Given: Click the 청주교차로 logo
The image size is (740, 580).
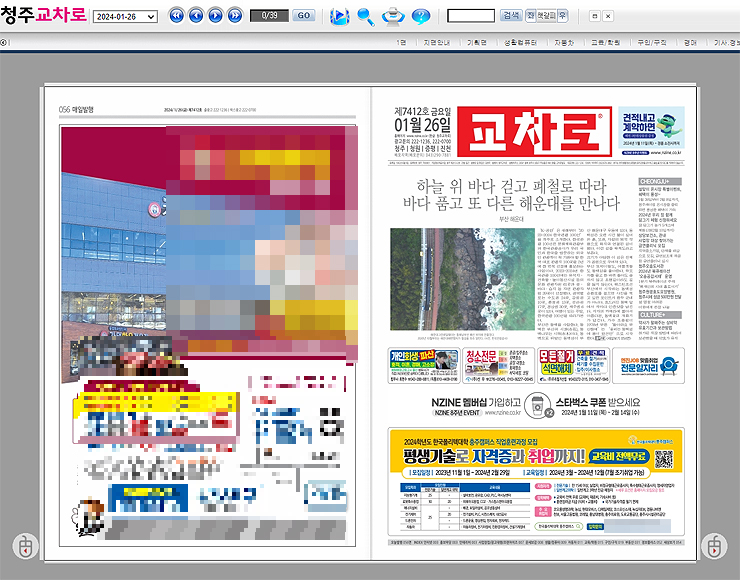Looking at the screenshot, I should point(43,15).
